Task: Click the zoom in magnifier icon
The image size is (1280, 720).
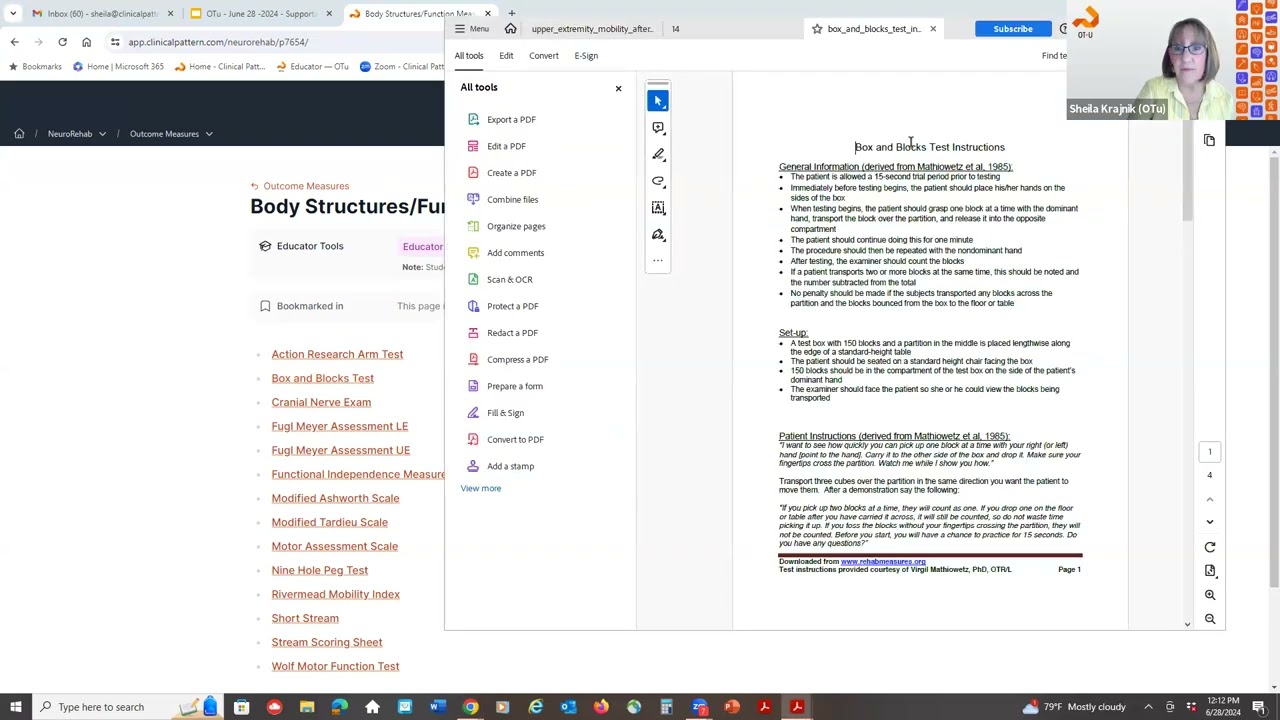Action: tap(1210, 595)
